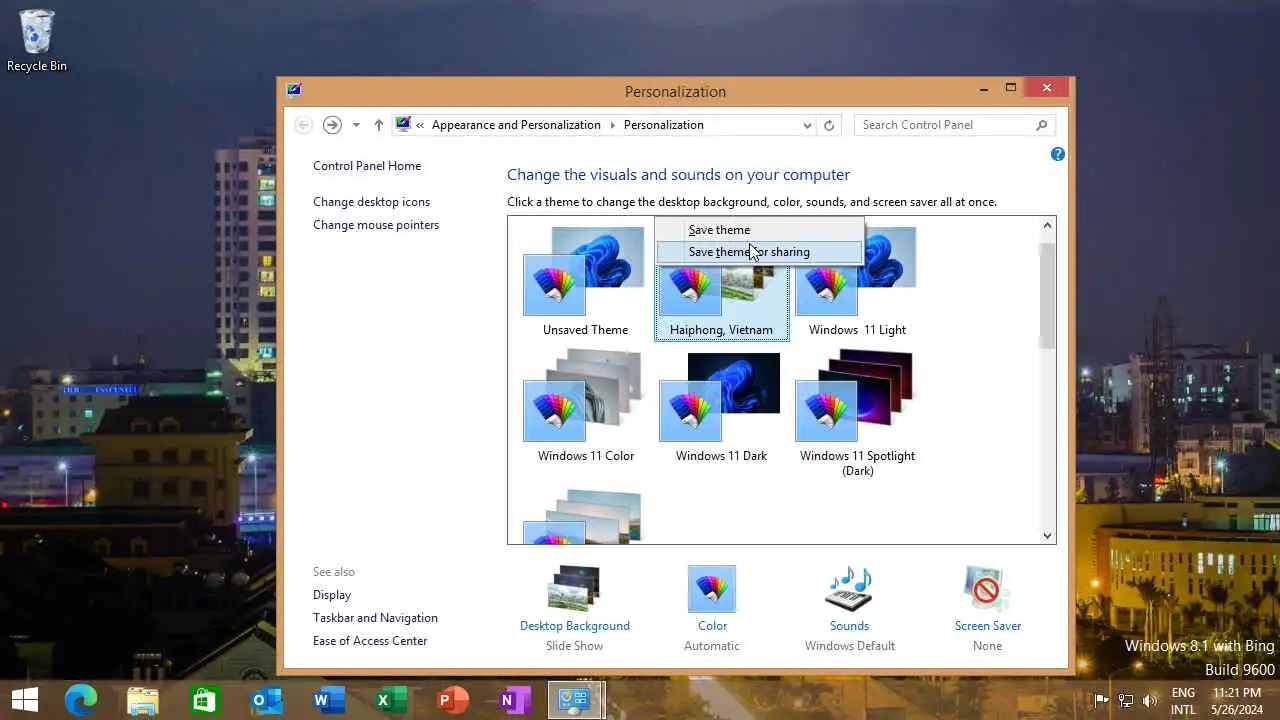The width and height of the screenshot is (1280, 720).
Task: Open Taskbar and Navigation link
Action: [x=375, y=618]
